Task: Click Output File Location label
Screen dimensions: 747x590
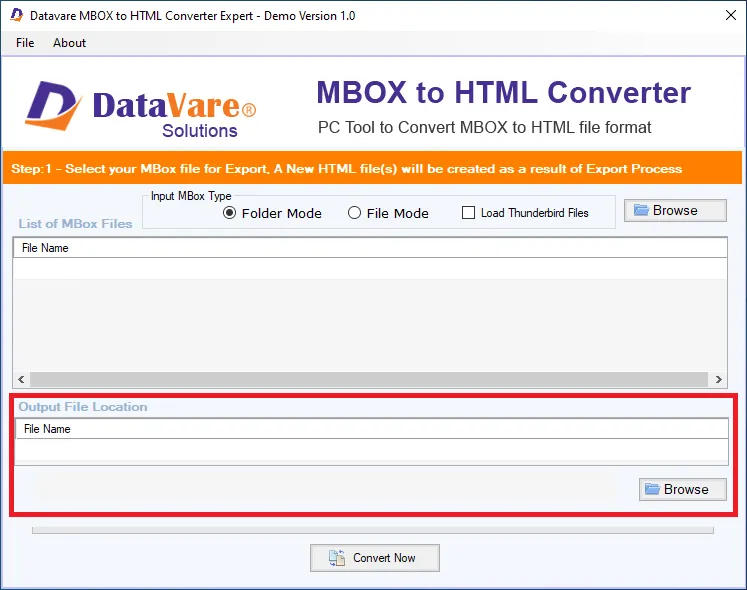Action: coord(83,407)
